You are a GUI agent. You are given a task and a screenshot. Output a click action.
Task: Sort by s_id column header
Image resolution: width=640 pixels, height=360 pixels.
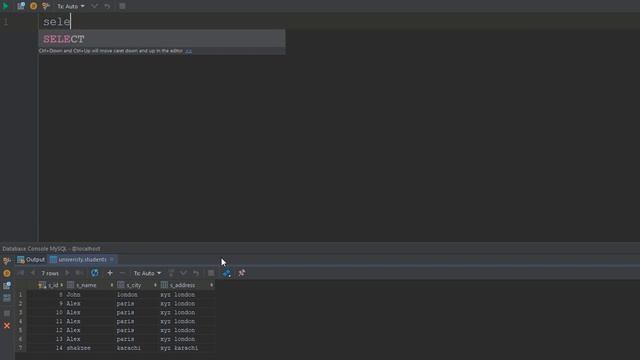[51, 285]
